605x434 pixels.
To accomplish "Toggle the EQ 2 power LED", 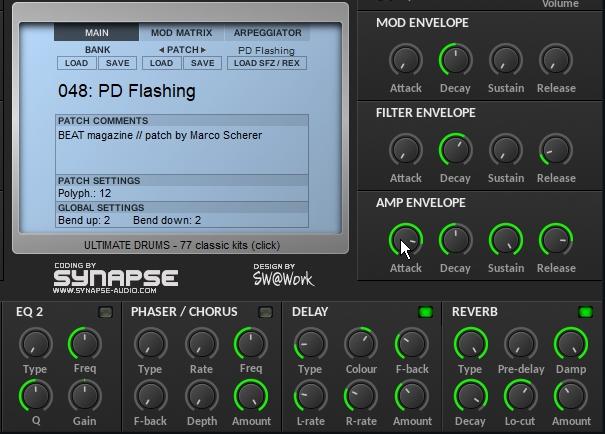I will click(x=105, y=313).
